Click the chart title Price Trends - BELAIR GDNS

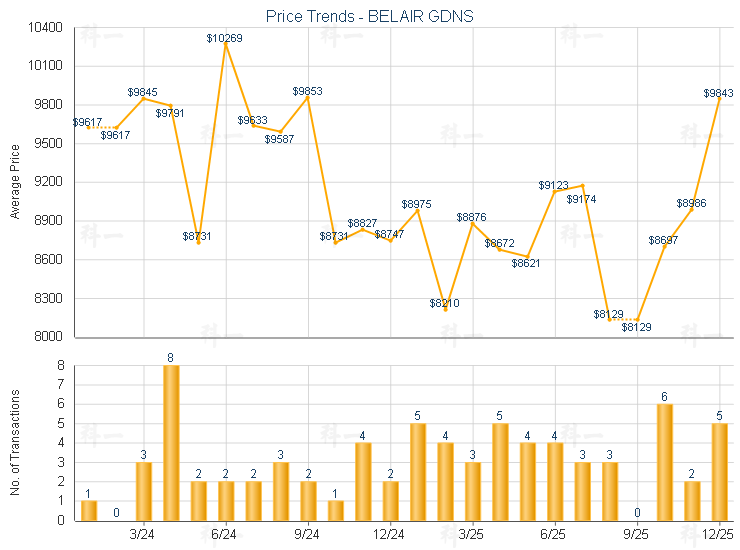(x=370, y=16)
